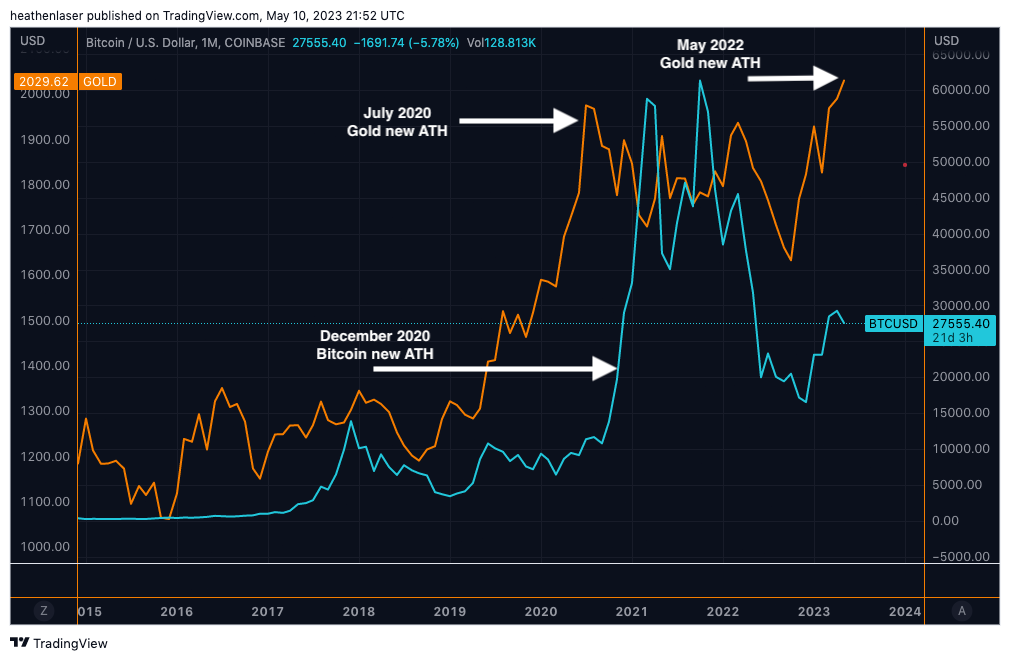Click the 1300.00 left axis value
The width and height of the screenshot is (1010, 660).
[44, 411]
